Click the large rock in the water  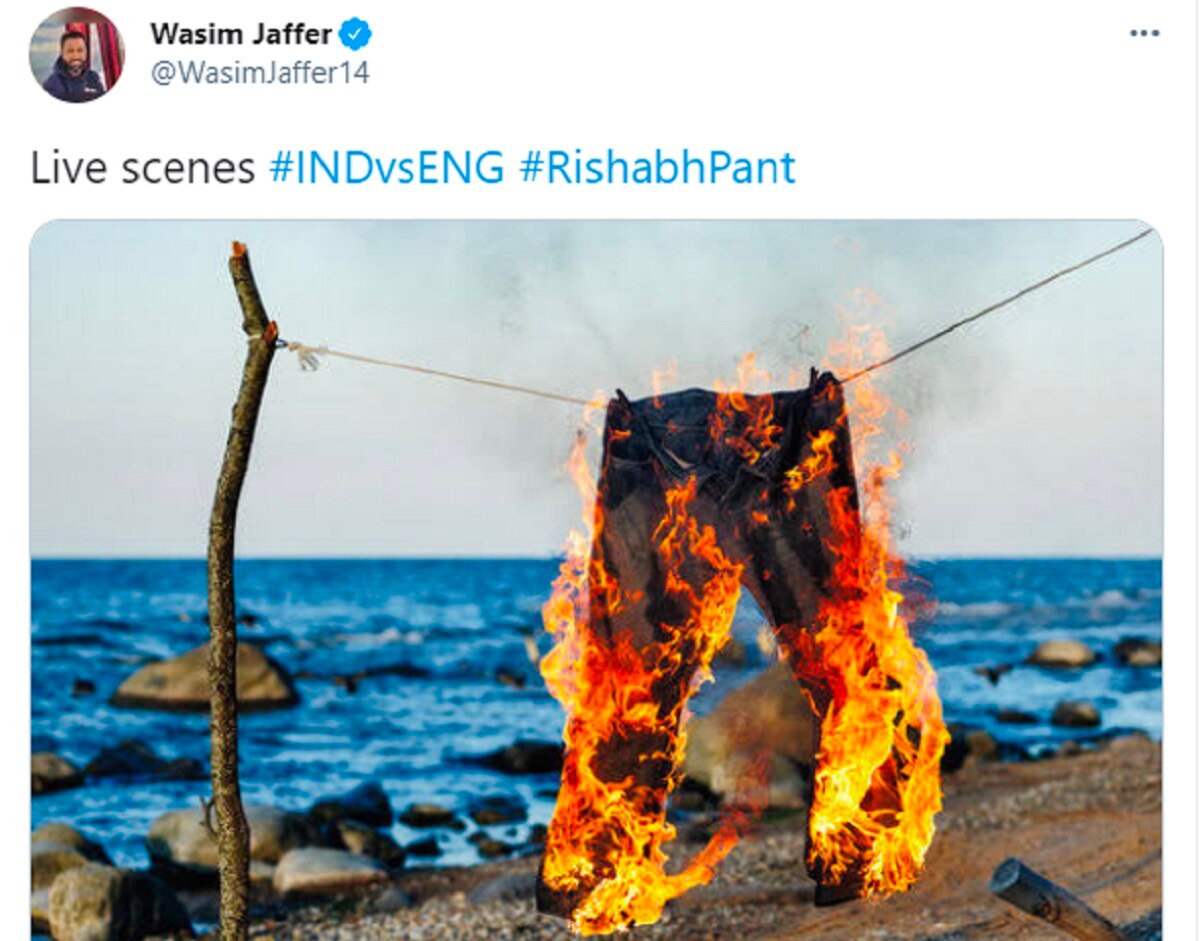(204, 677)
